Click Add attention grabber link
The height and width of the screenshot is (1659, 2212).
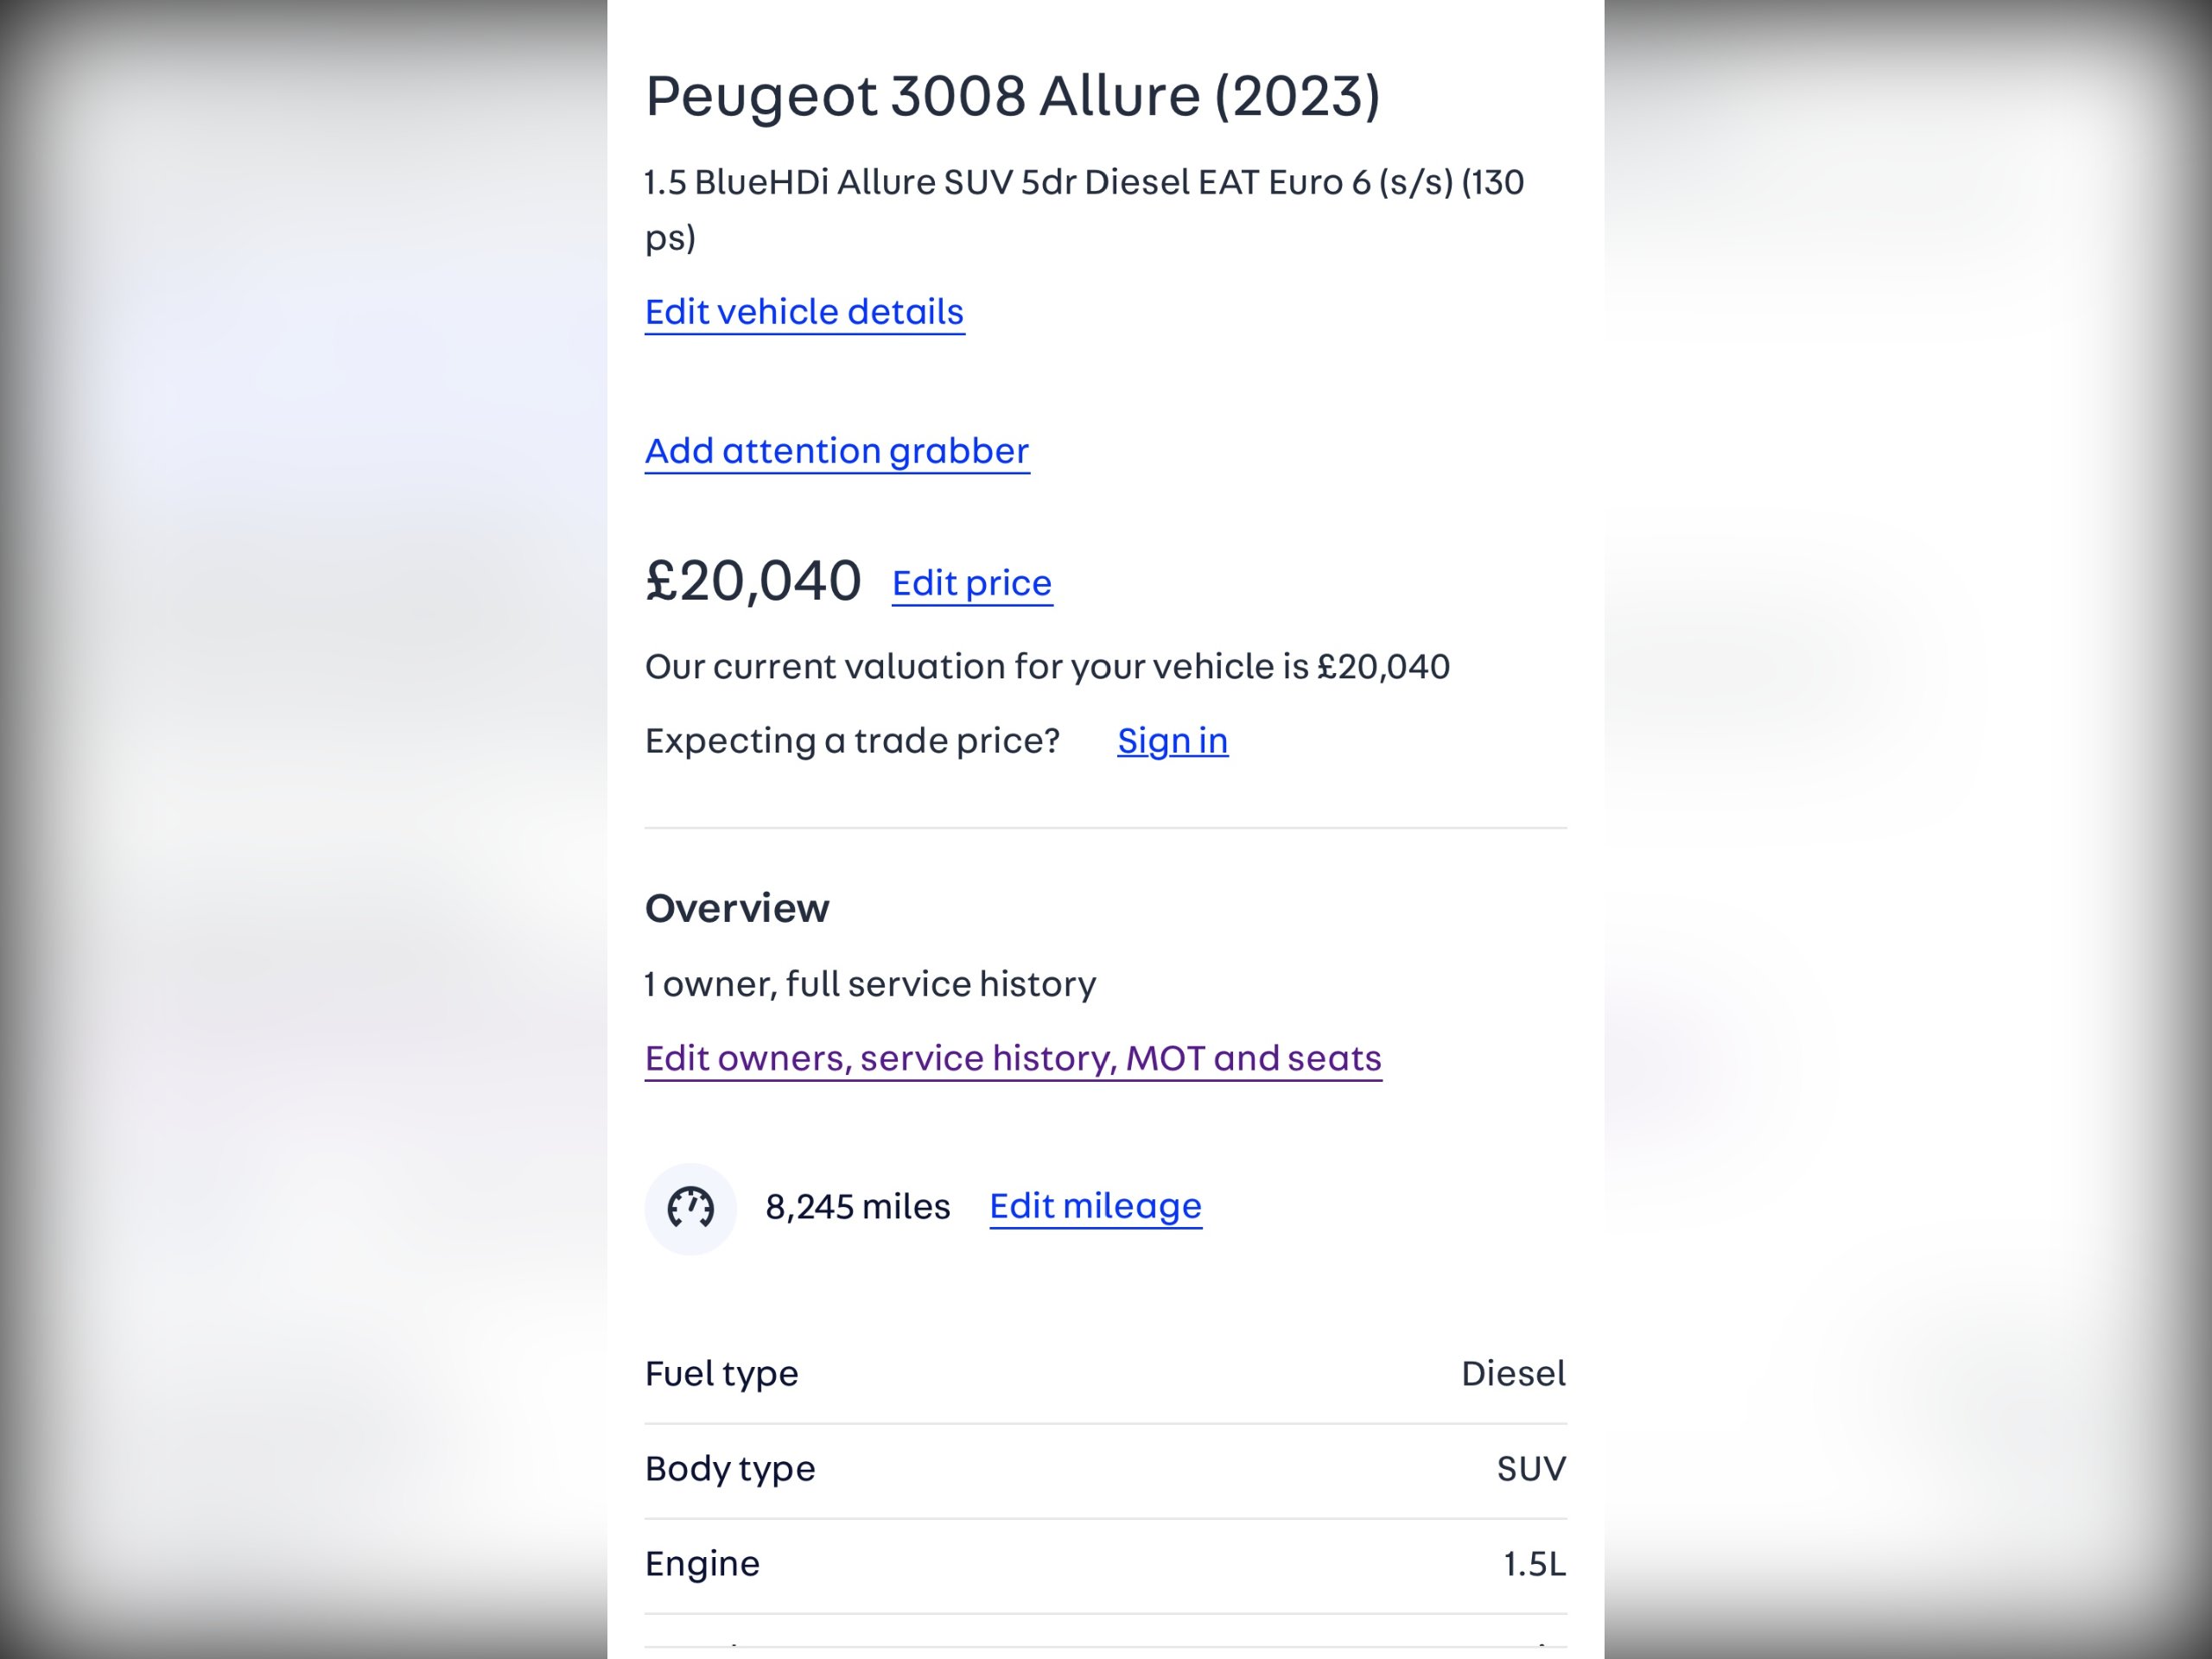click(837, 451)
